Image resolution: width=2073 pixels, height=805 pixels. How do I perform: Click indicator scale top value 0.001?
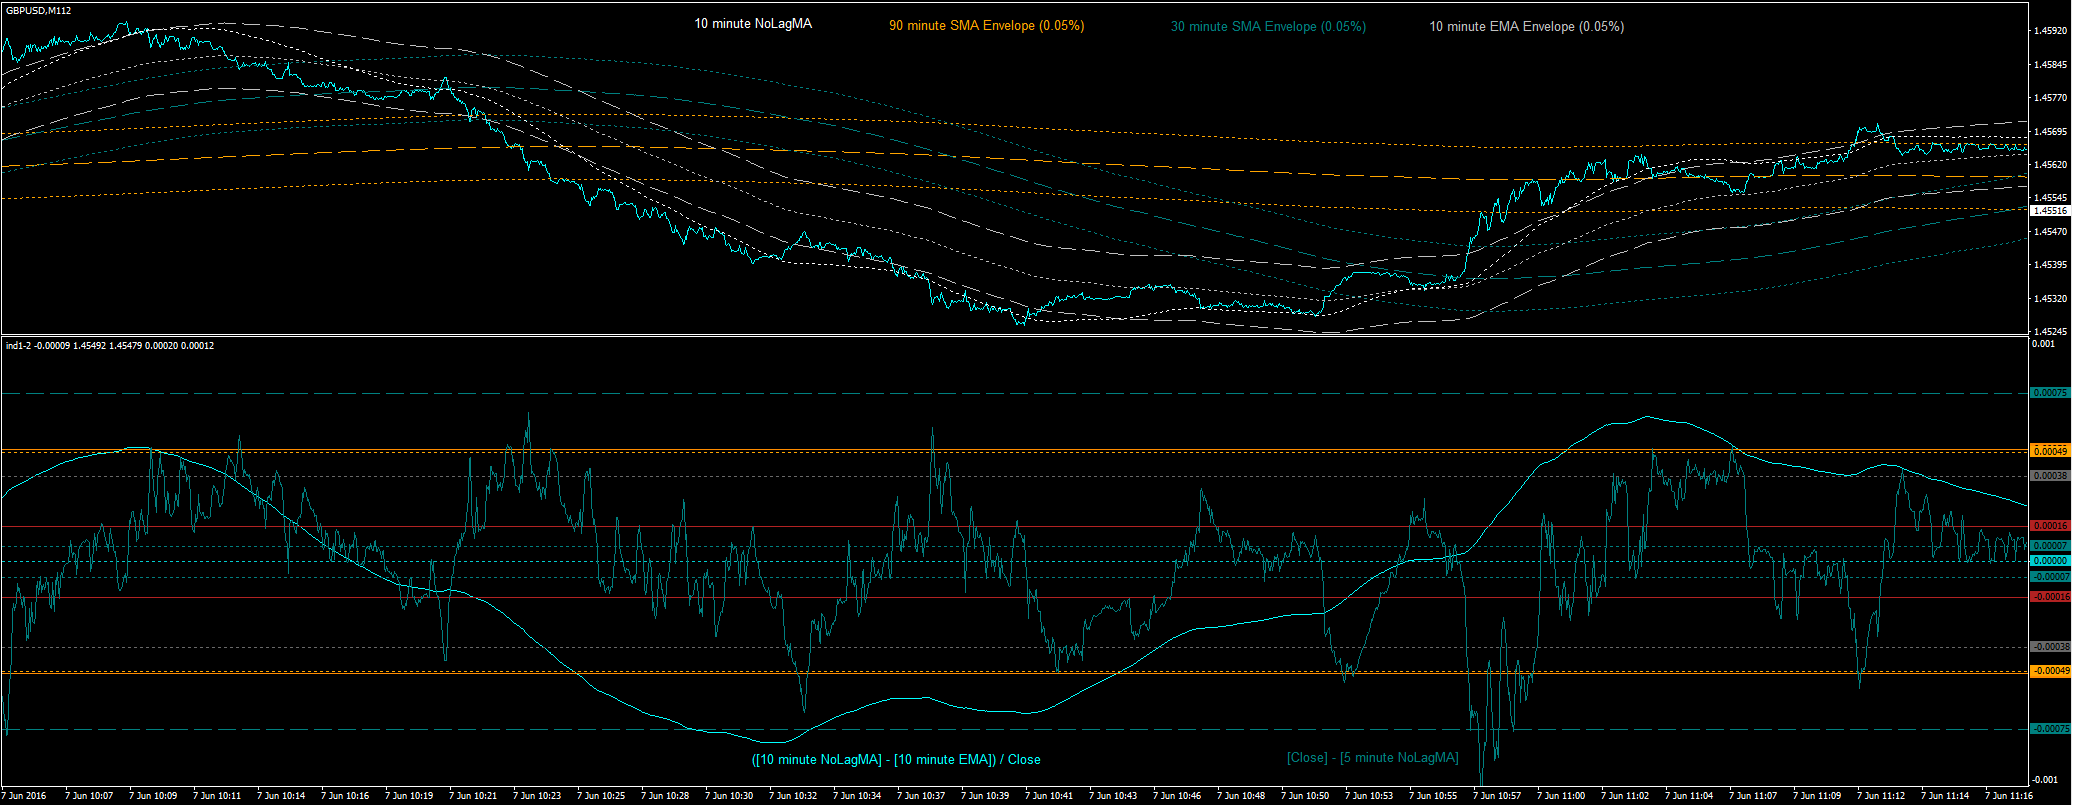point(2044,344)
